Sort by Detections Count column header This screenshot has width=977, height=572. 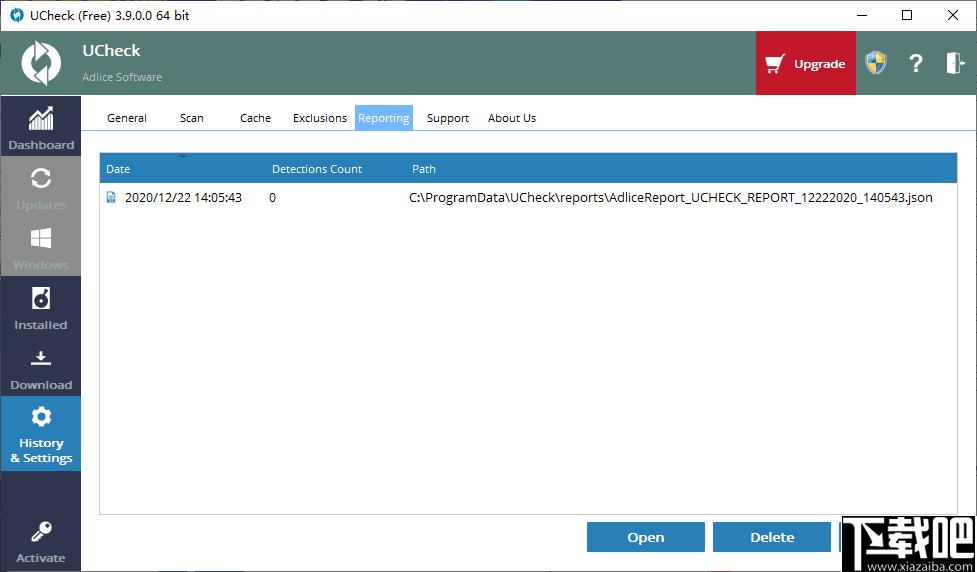point(317,169)
